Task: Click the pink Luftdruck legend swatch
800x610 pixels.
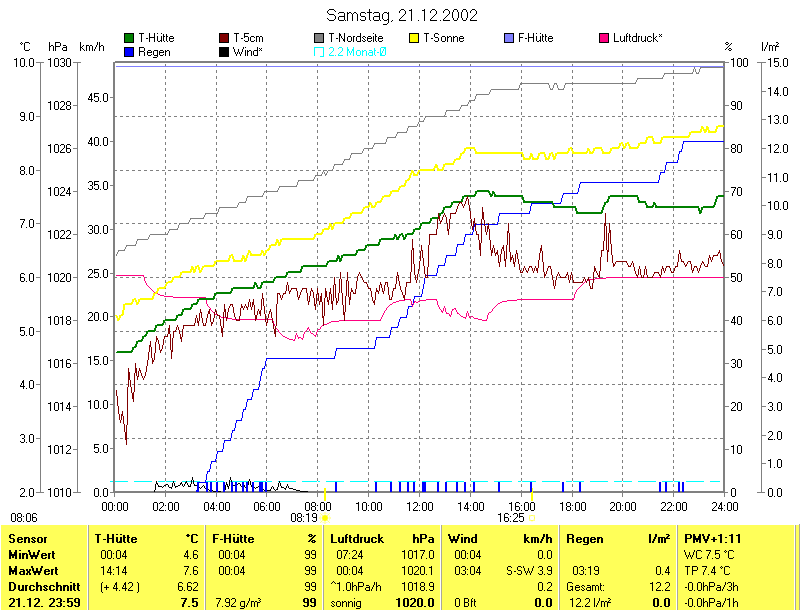Action: 604,38
